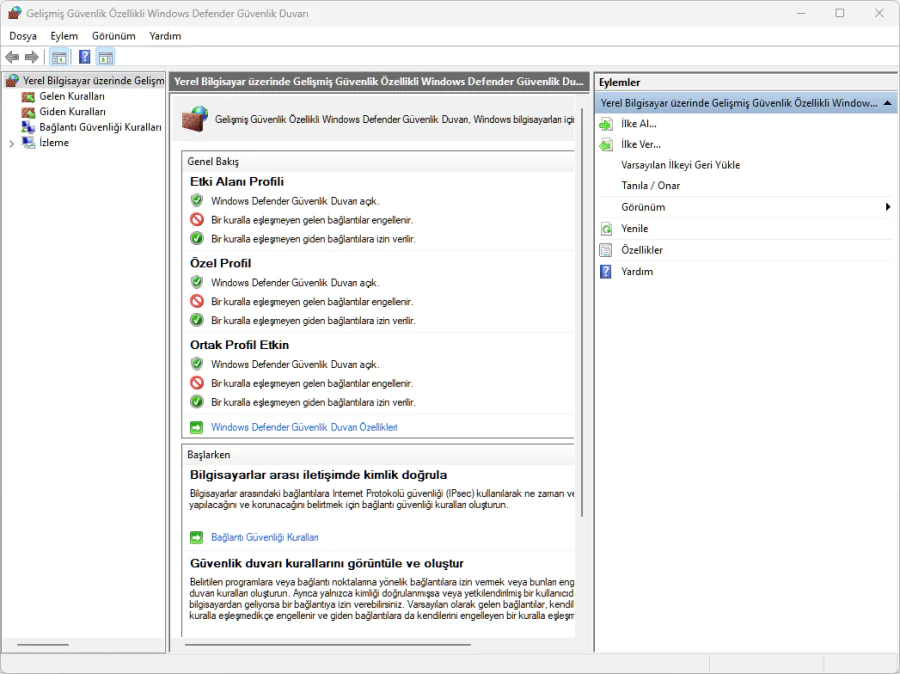Image resolution: width=900 pixels, height=674 pixels.
Task: Collapse the Actions section header arrow
Action: pos(887,103)
